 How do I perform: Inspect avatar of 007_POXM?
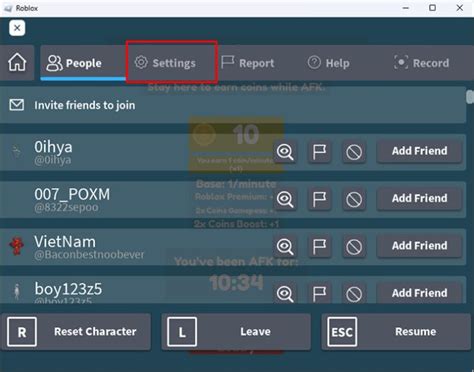[285, 200]
